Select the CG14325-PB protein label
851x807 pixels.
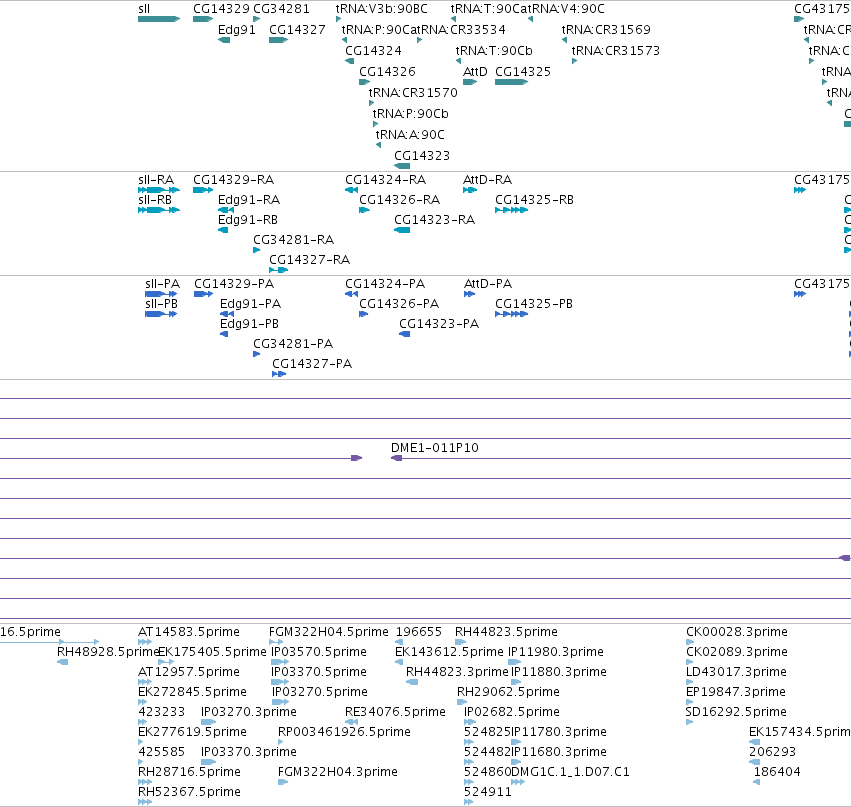point(534,304)
